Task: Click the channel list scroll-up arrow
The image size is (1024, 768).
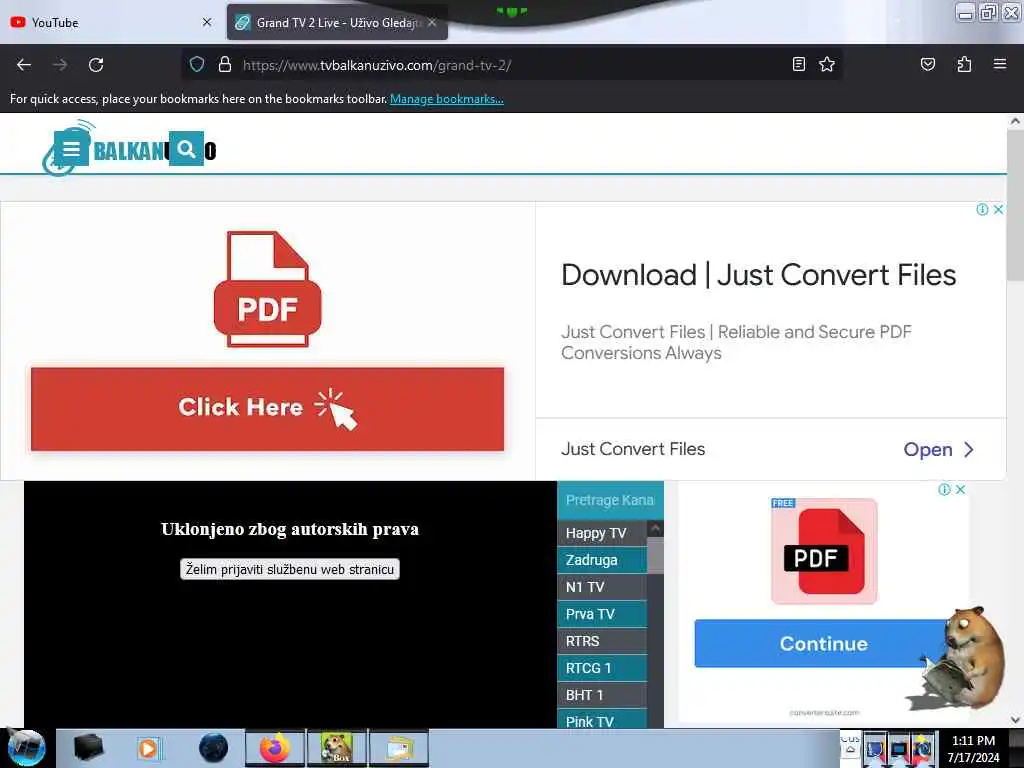Action: (655, 528)
